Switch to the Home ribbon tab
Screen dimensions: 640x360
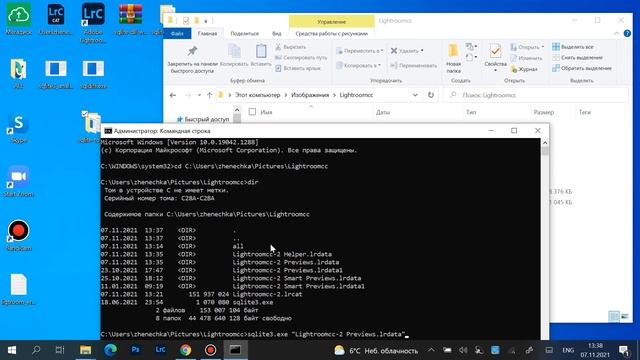(207, 33)
